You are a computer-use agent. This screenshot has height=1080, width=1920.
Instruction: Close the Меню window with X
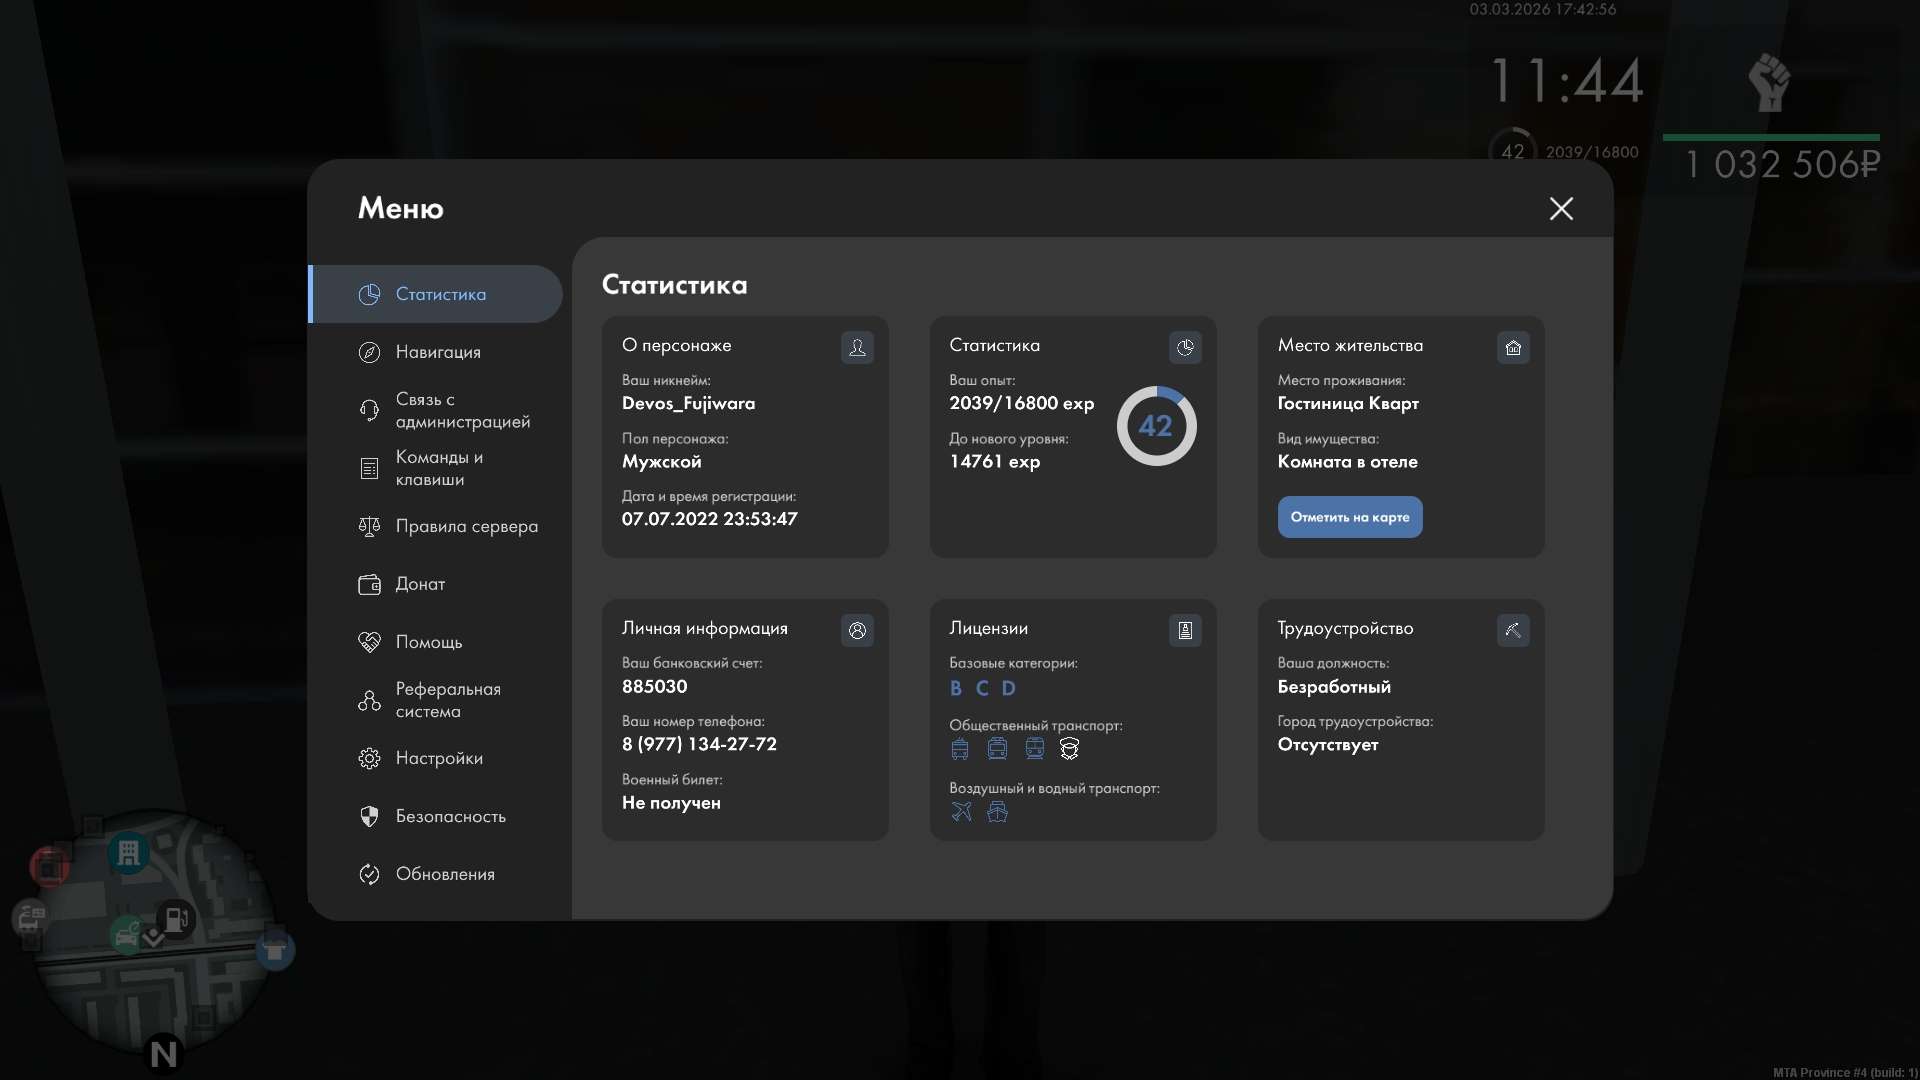[1560, 208]
